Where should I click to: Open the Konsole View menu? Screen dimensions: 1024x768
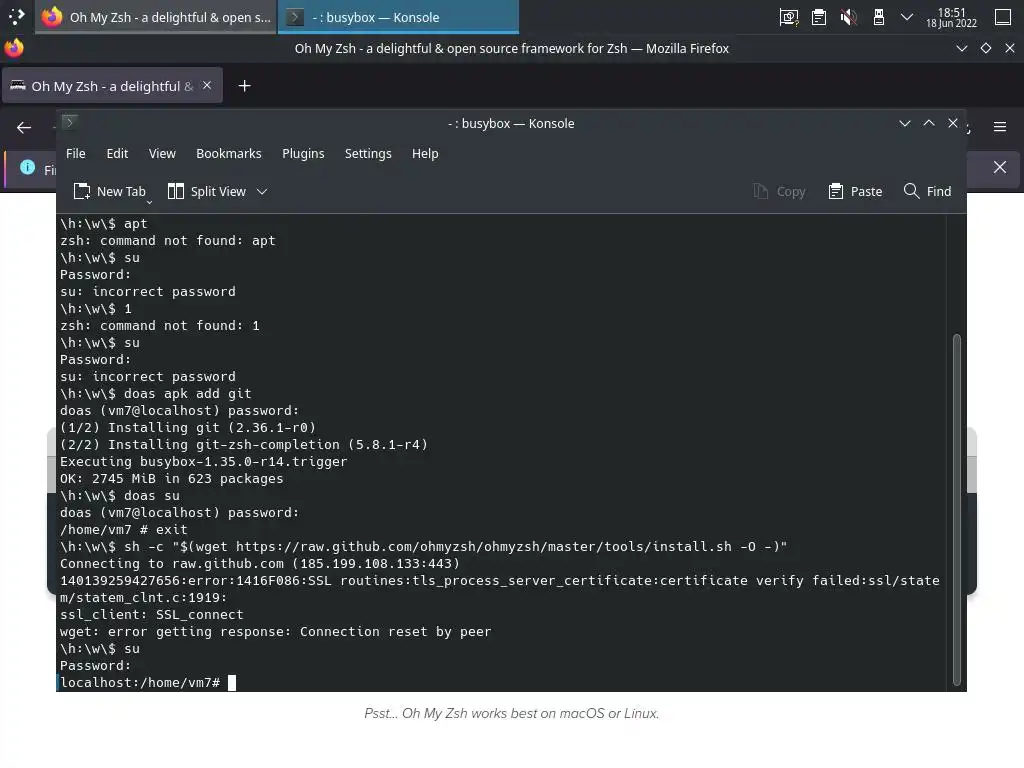pyautogui.click(x=162, y=153)
